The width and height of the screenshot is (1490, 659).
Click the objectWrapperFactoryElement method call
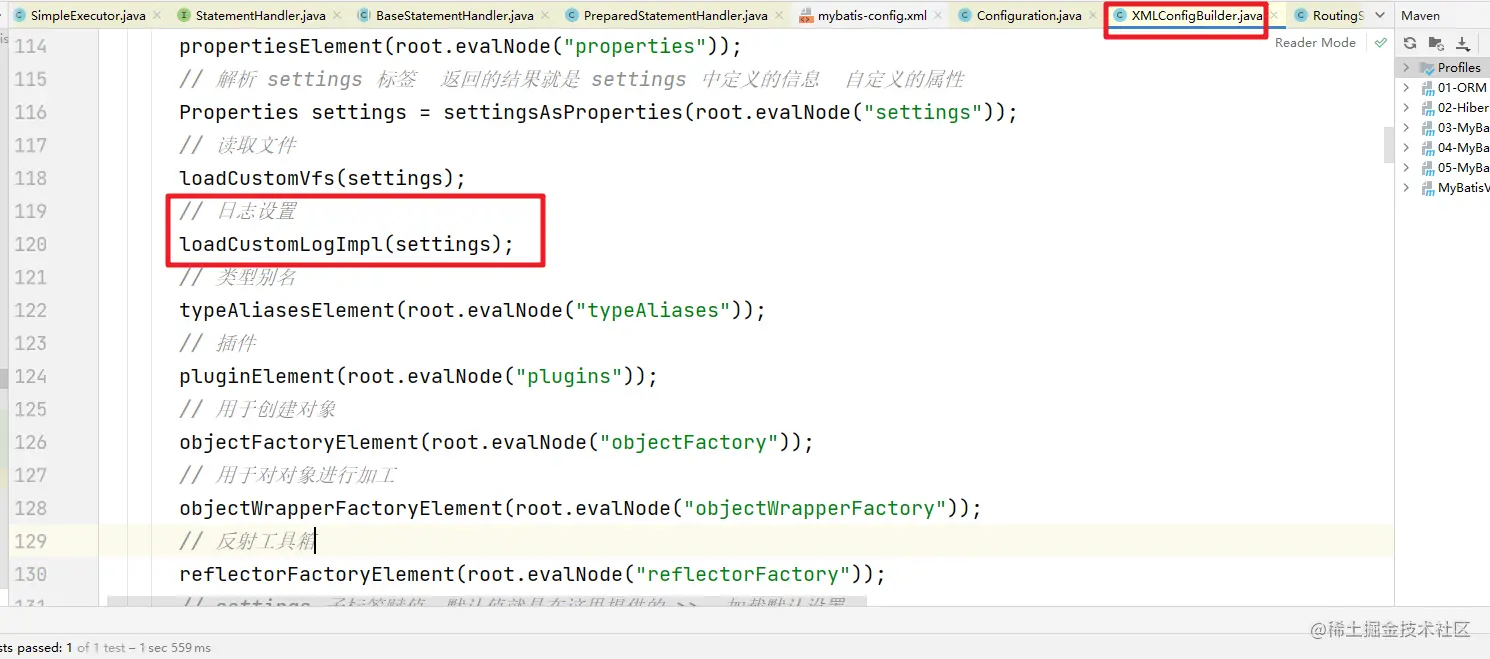point(580,508)
